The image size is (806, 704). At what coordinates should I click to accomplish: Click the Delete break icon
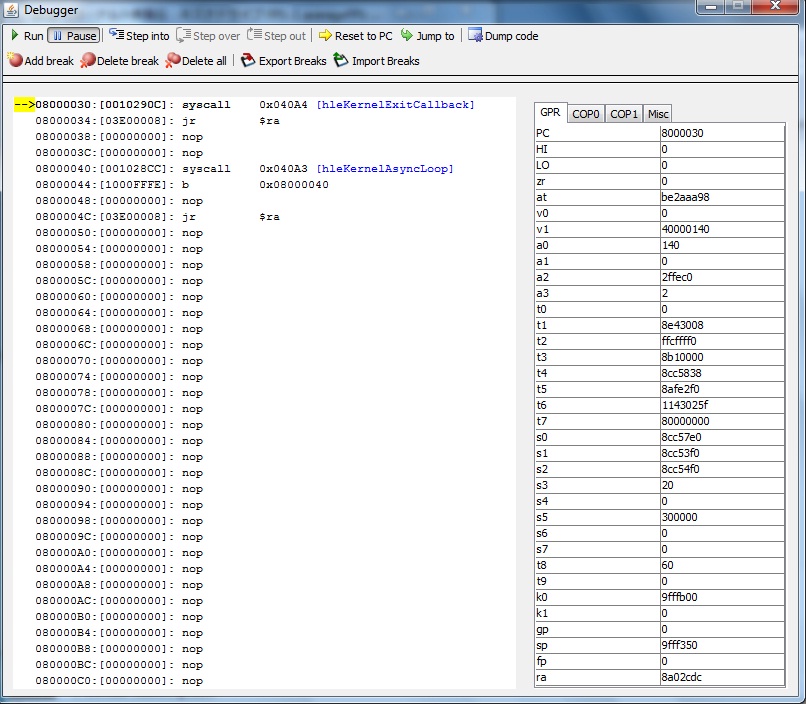pos(88,61)
